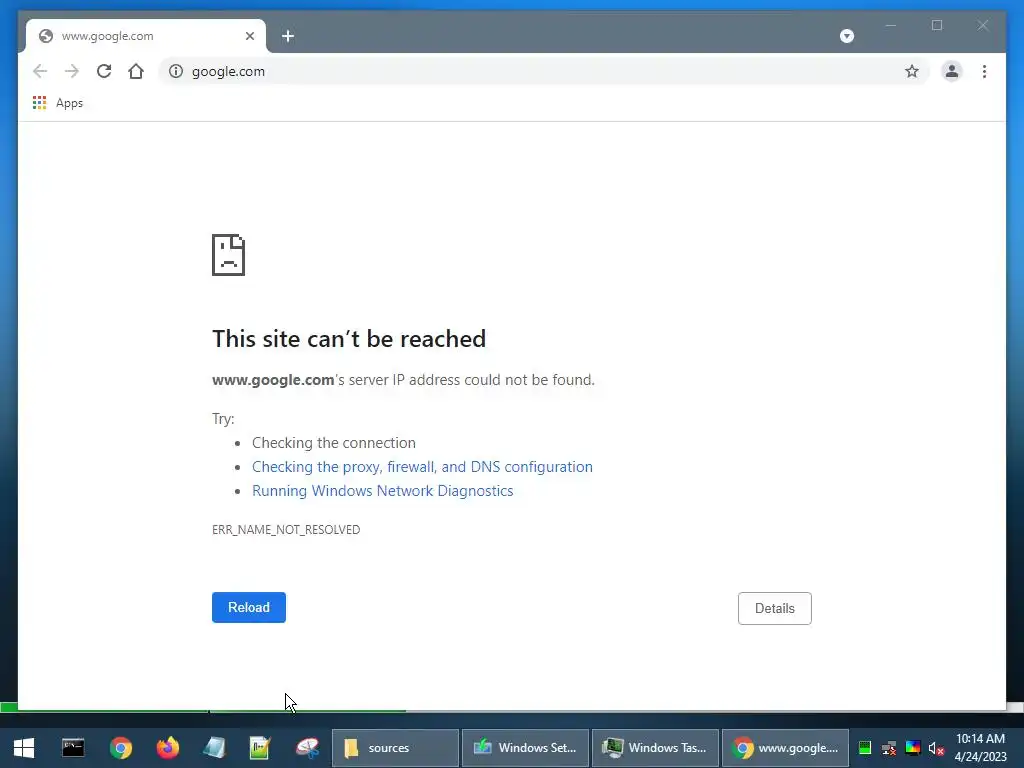
Task: Launch the pinned Chrome icon on the taskbar
Action: click(121, 748)
